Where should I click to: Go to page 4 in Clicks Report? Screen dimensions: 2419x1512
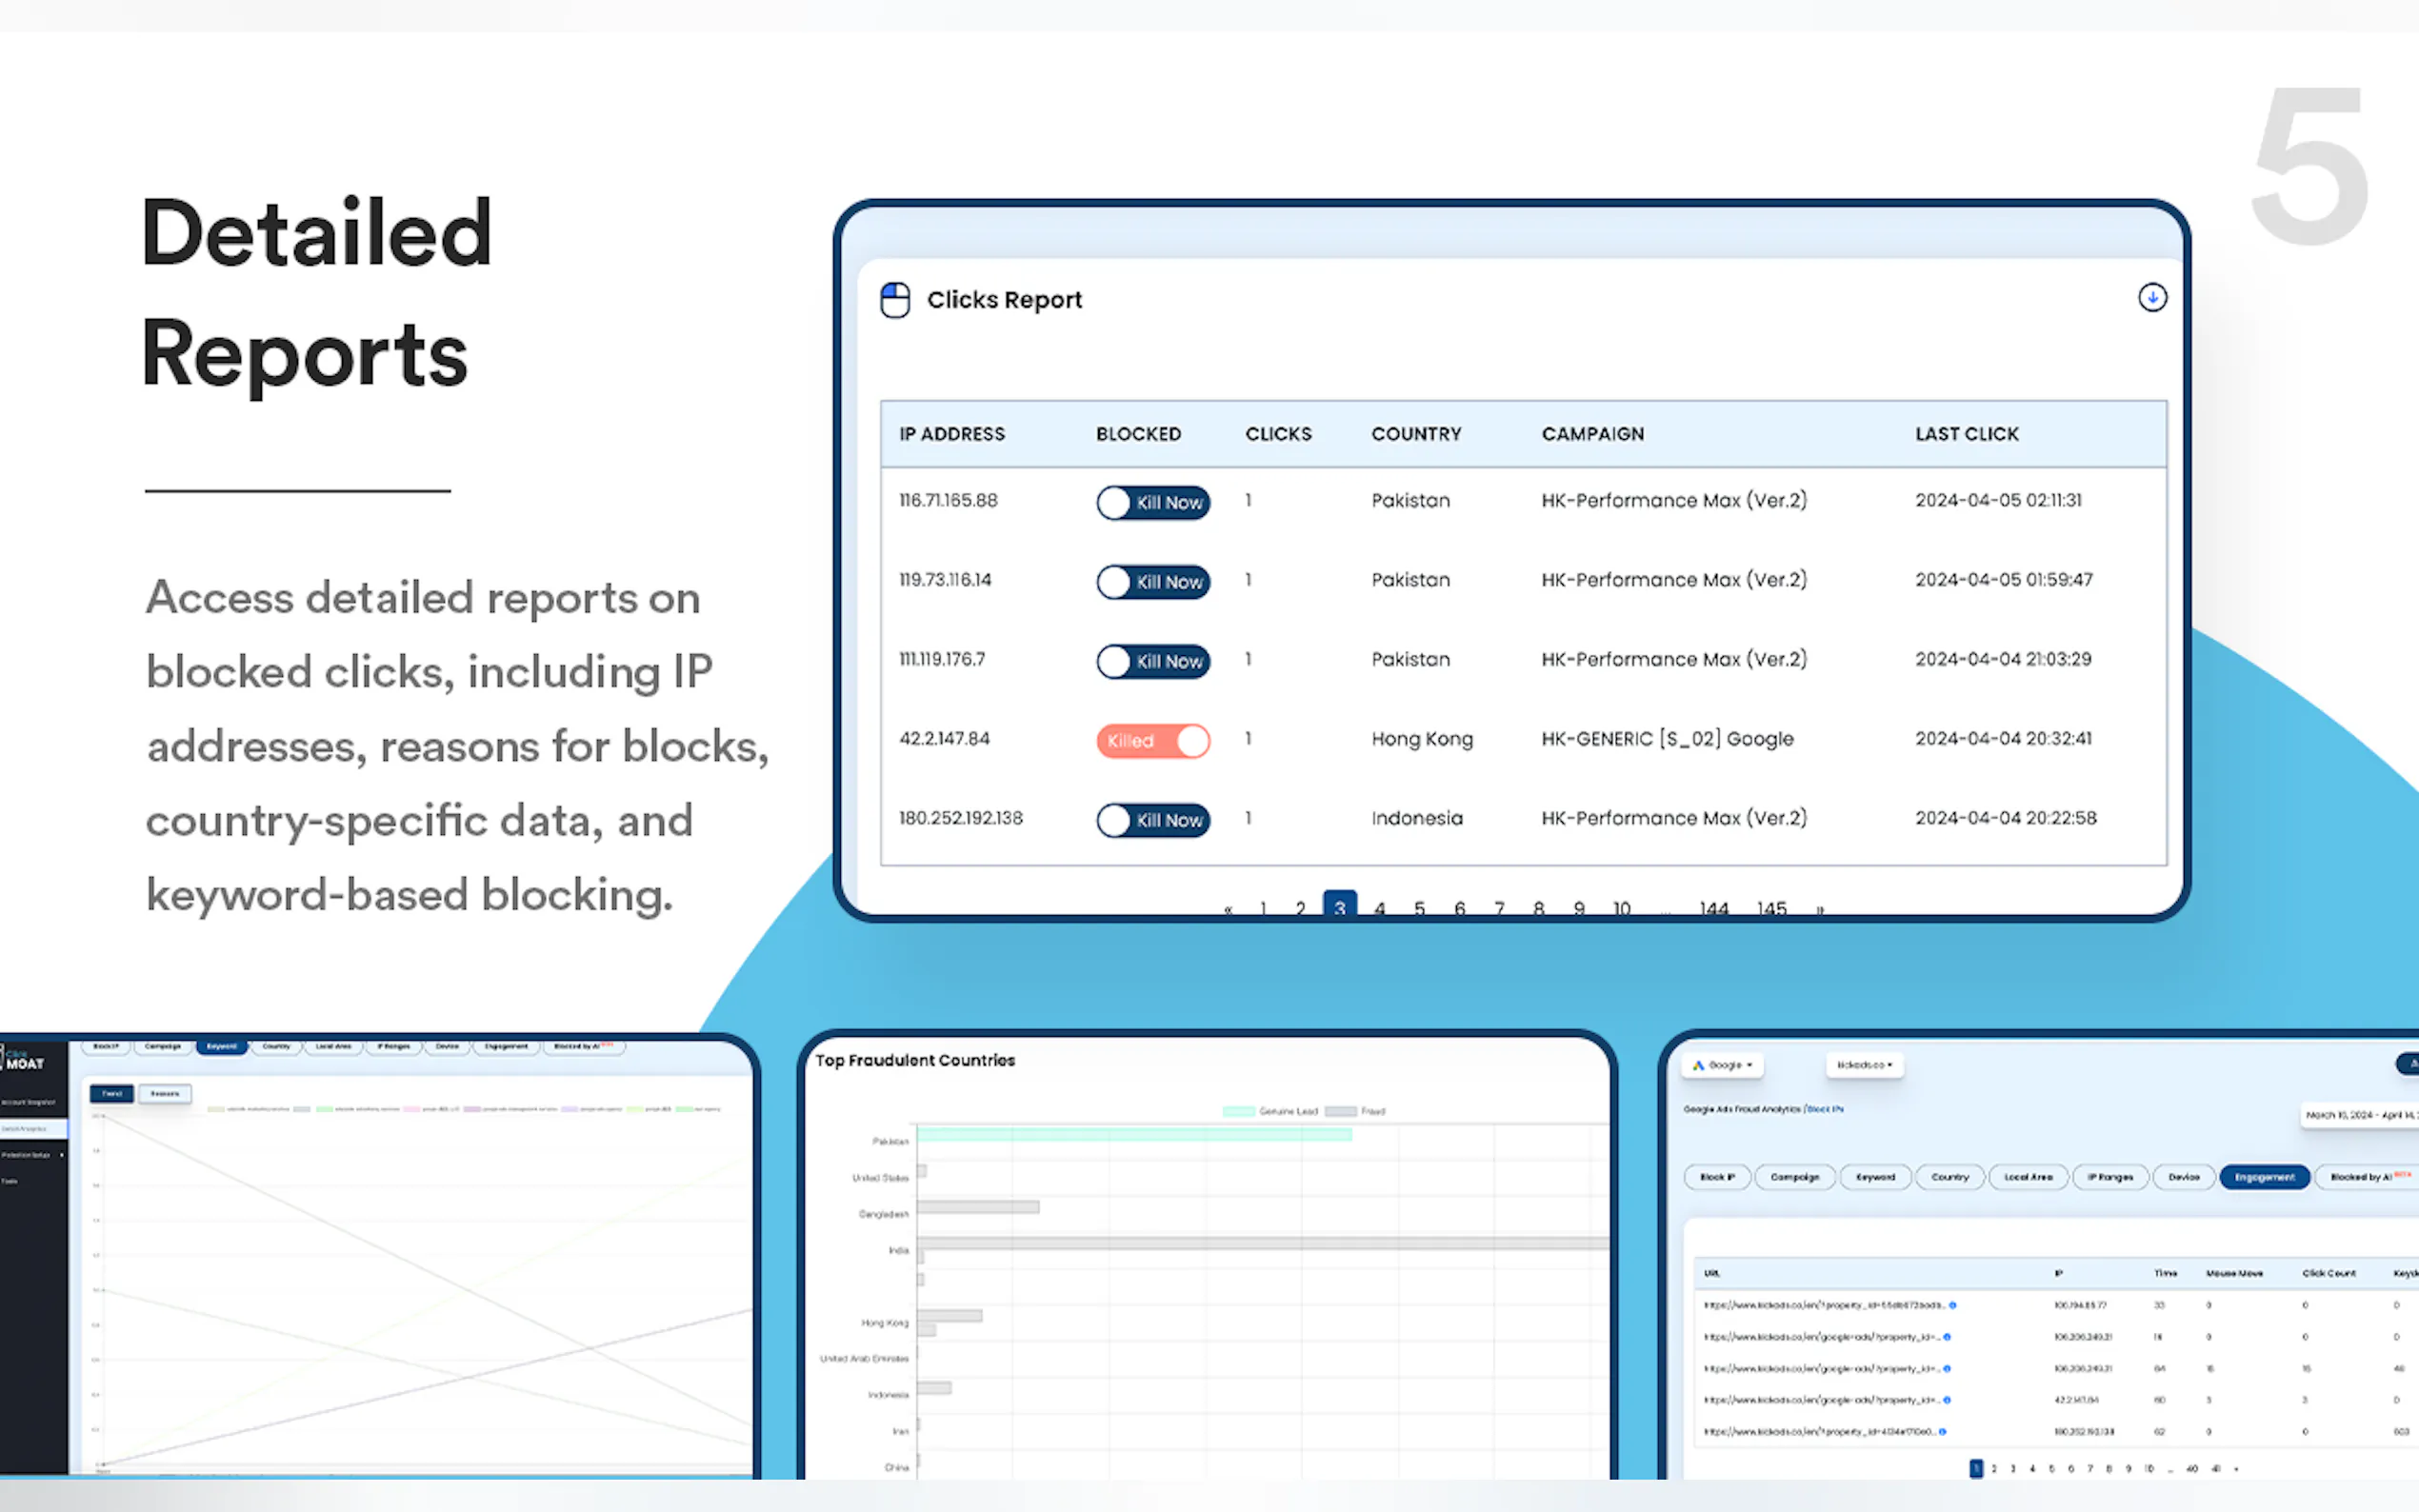tap(1380, 908)
